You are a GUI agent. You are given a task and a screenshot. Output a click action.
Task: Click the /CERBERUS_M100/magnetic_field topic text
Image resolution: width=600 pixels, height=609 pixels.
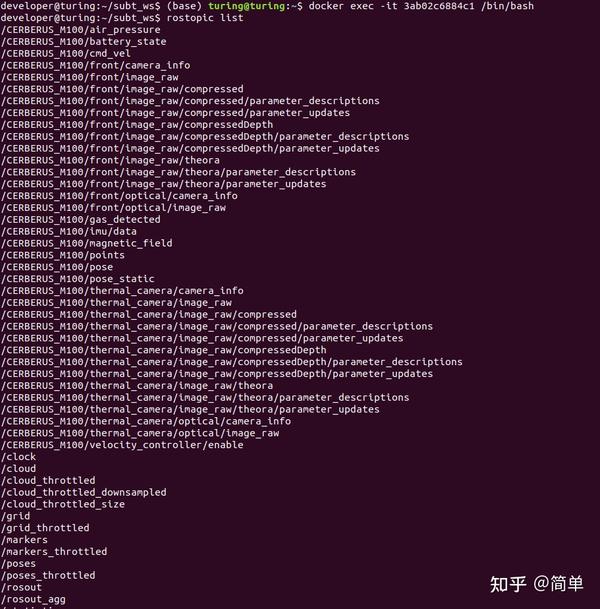point(87,243)
